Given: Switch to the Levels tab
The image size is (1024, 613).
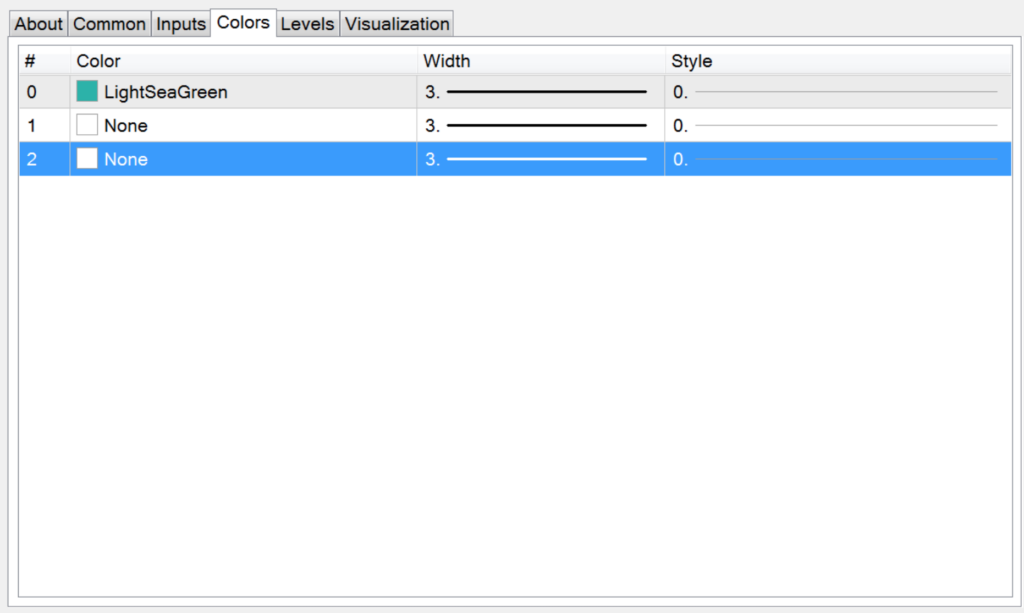Looking at the screenshot, I should [x=307, y=24].
